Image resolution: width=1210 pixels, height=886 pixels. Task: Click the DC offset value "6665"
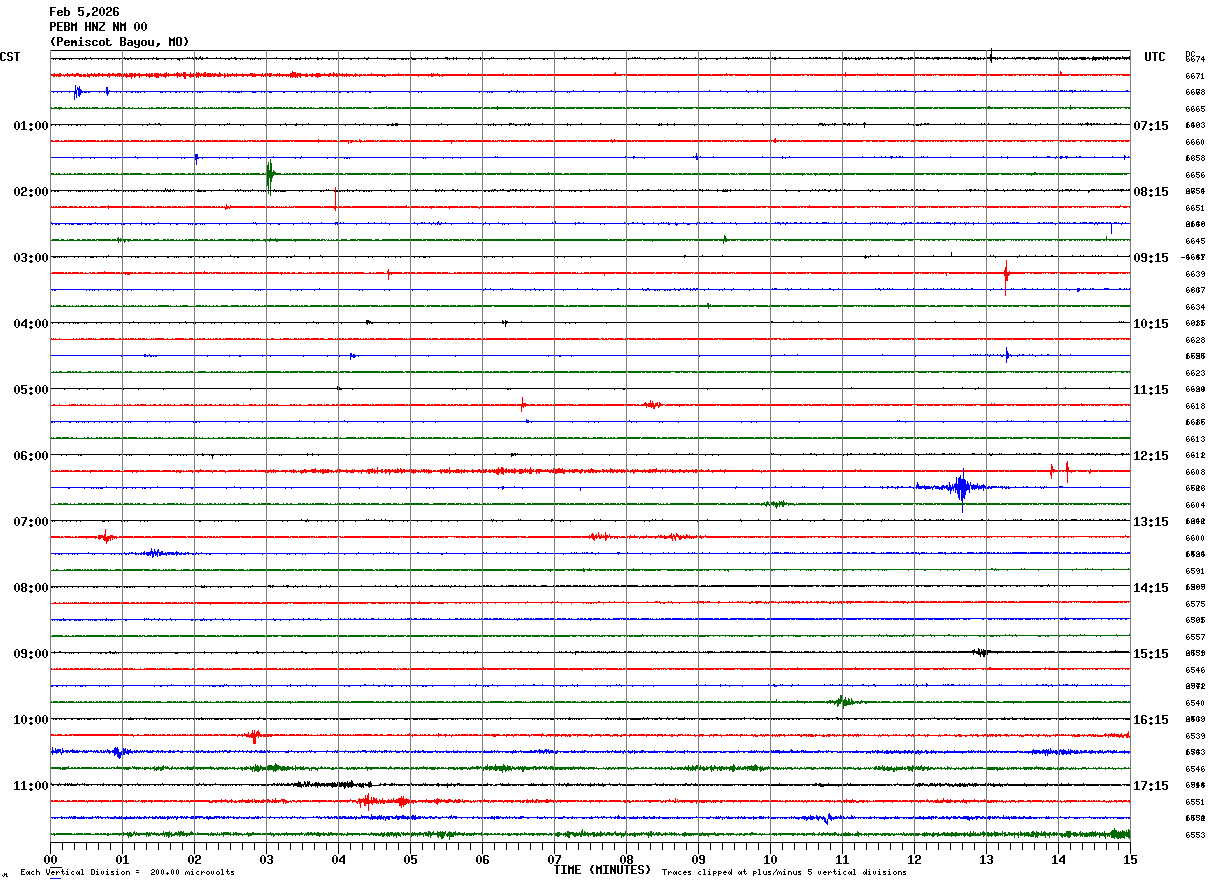pos(1194,109)
